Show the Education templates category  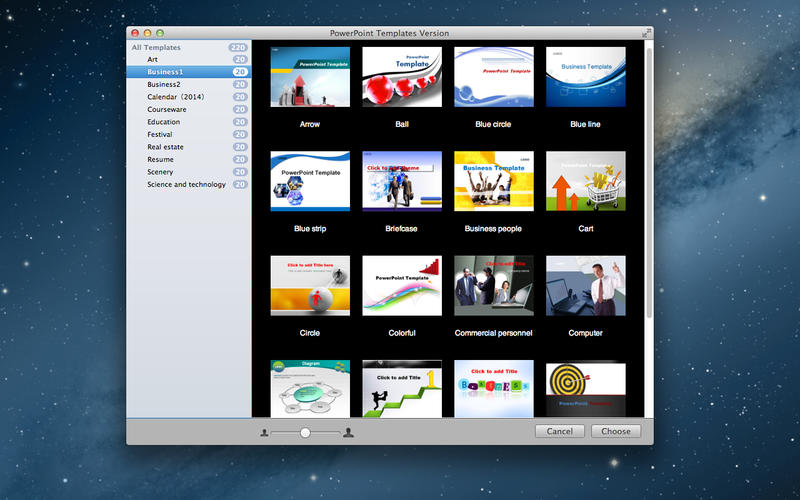164,122
